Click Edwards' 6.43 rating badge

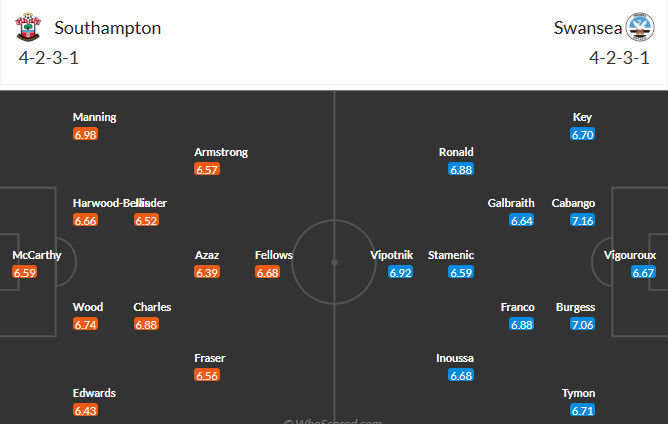click(85, 410)
